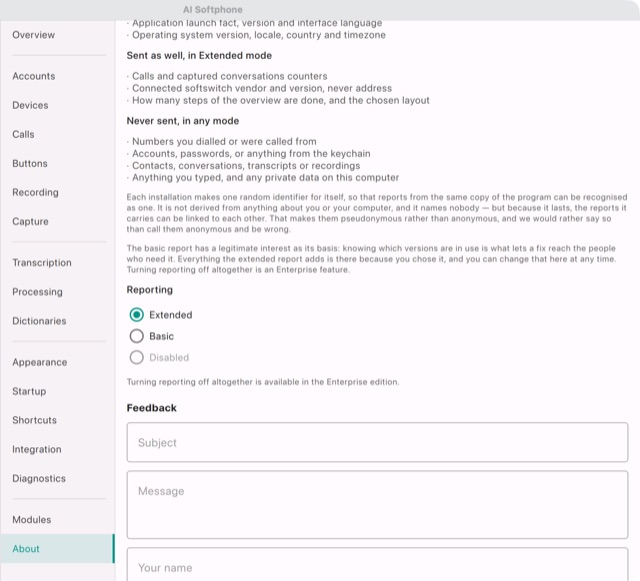Open Buttons settings
Image resolution: width=640 pixels, height=581 pixels.
click(30, 163)
